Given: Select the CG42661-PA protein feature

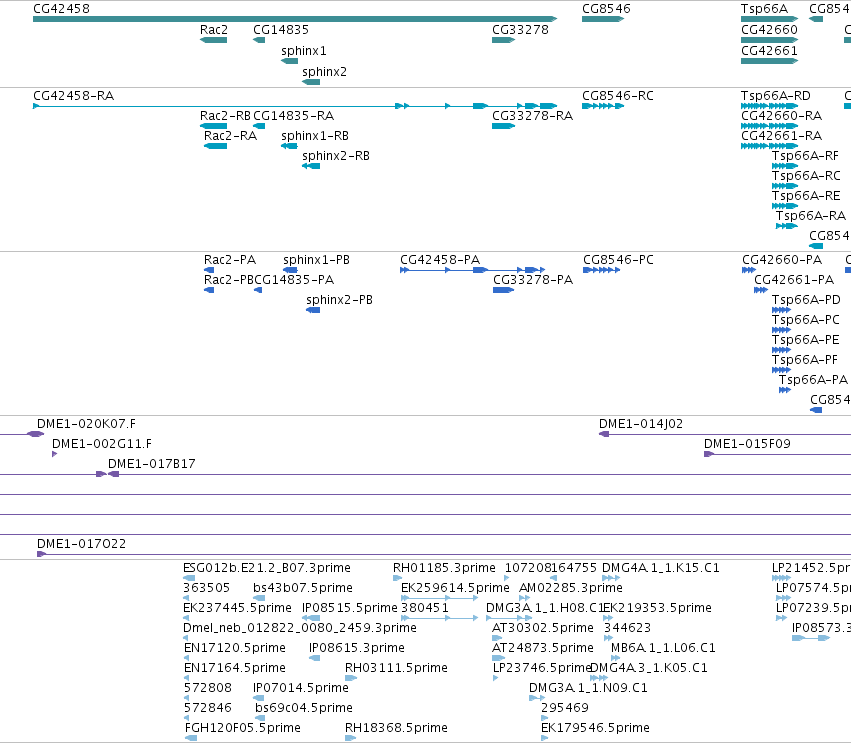Looking at the screenshot, I should (761, 290).
